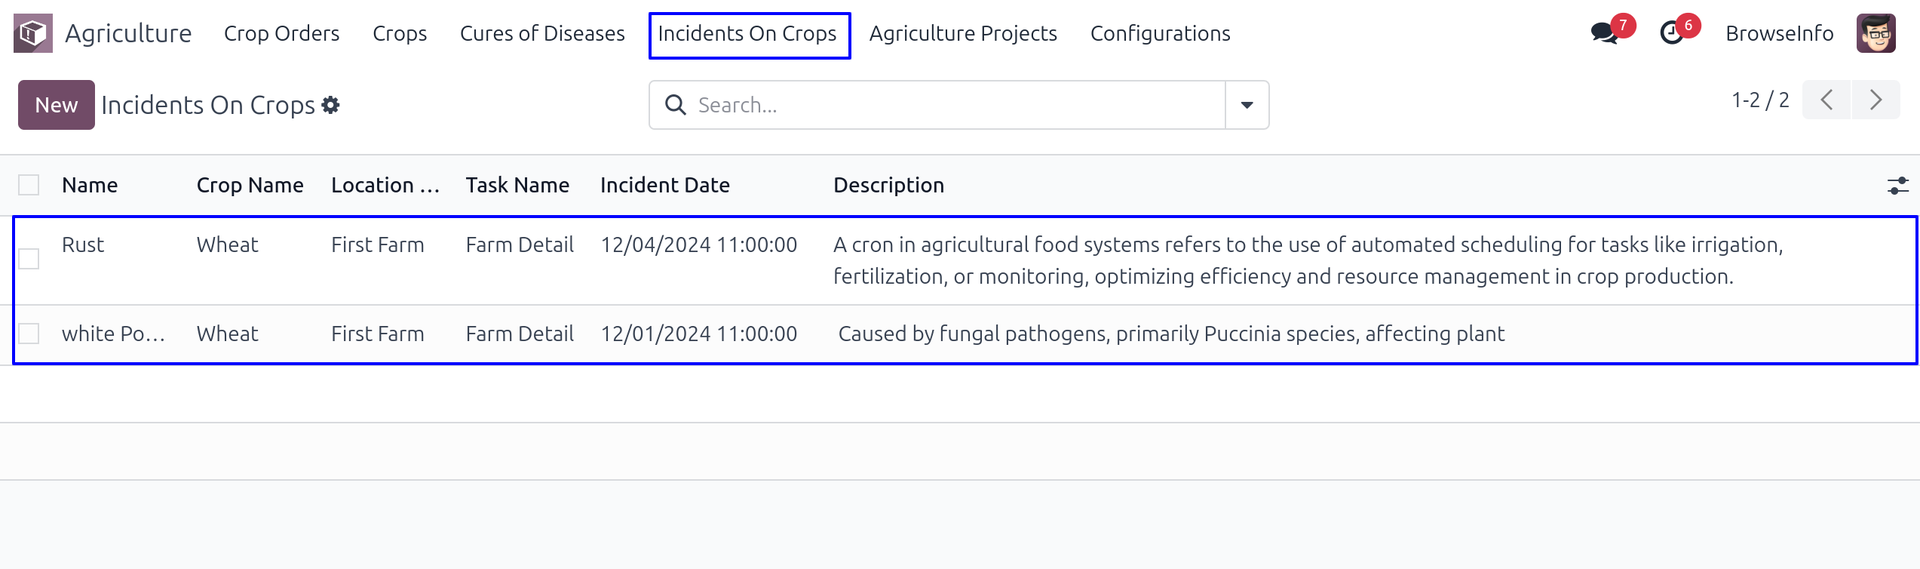The width and height of the screenshot is (1920, 569).
Task: Go to previous page arrow
Action: (x=1826, y=100)
